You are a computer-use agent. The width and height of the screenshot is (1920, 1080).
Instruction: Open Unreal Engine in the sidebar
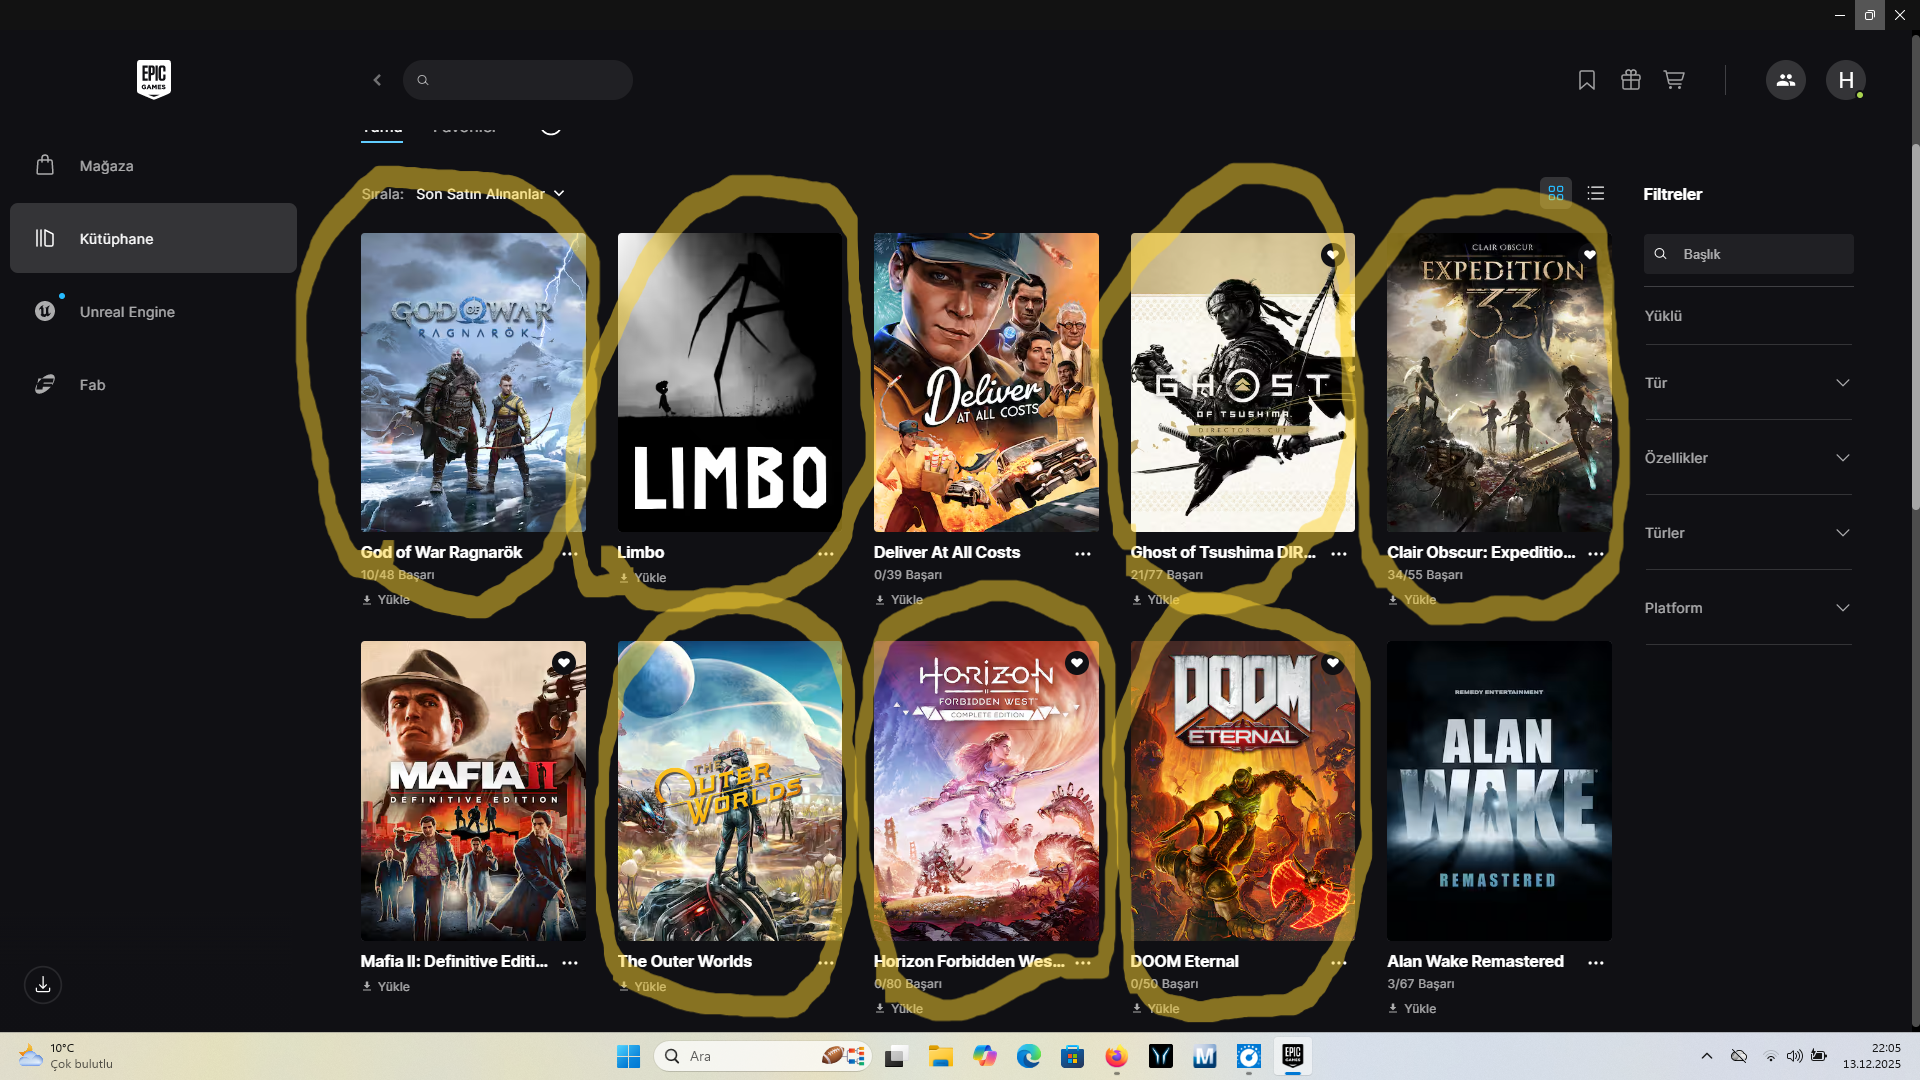(127, 312)
